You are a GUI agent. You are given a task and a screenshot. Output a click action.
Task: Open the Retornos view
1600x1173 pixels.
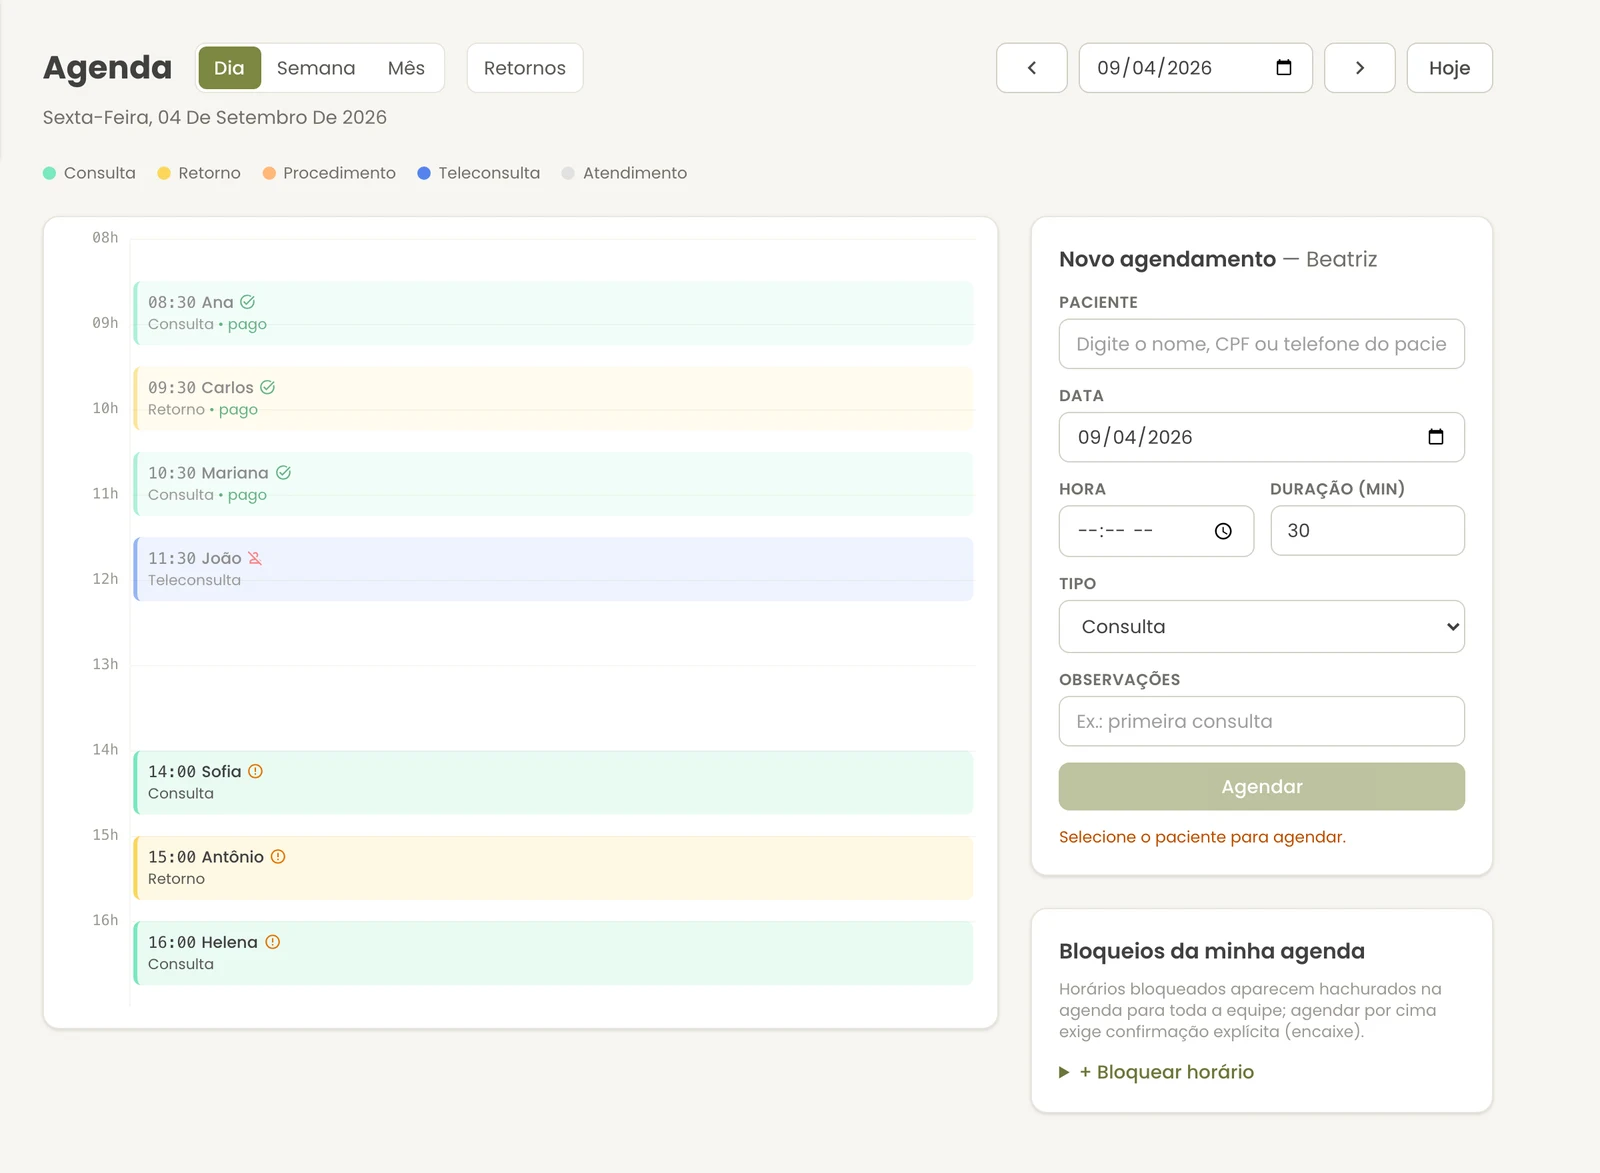[x=525, y=68]
